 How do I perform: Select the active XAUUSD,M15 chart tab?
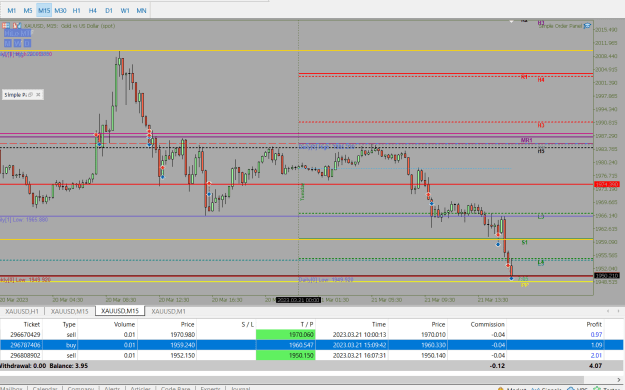coord(120,311)
